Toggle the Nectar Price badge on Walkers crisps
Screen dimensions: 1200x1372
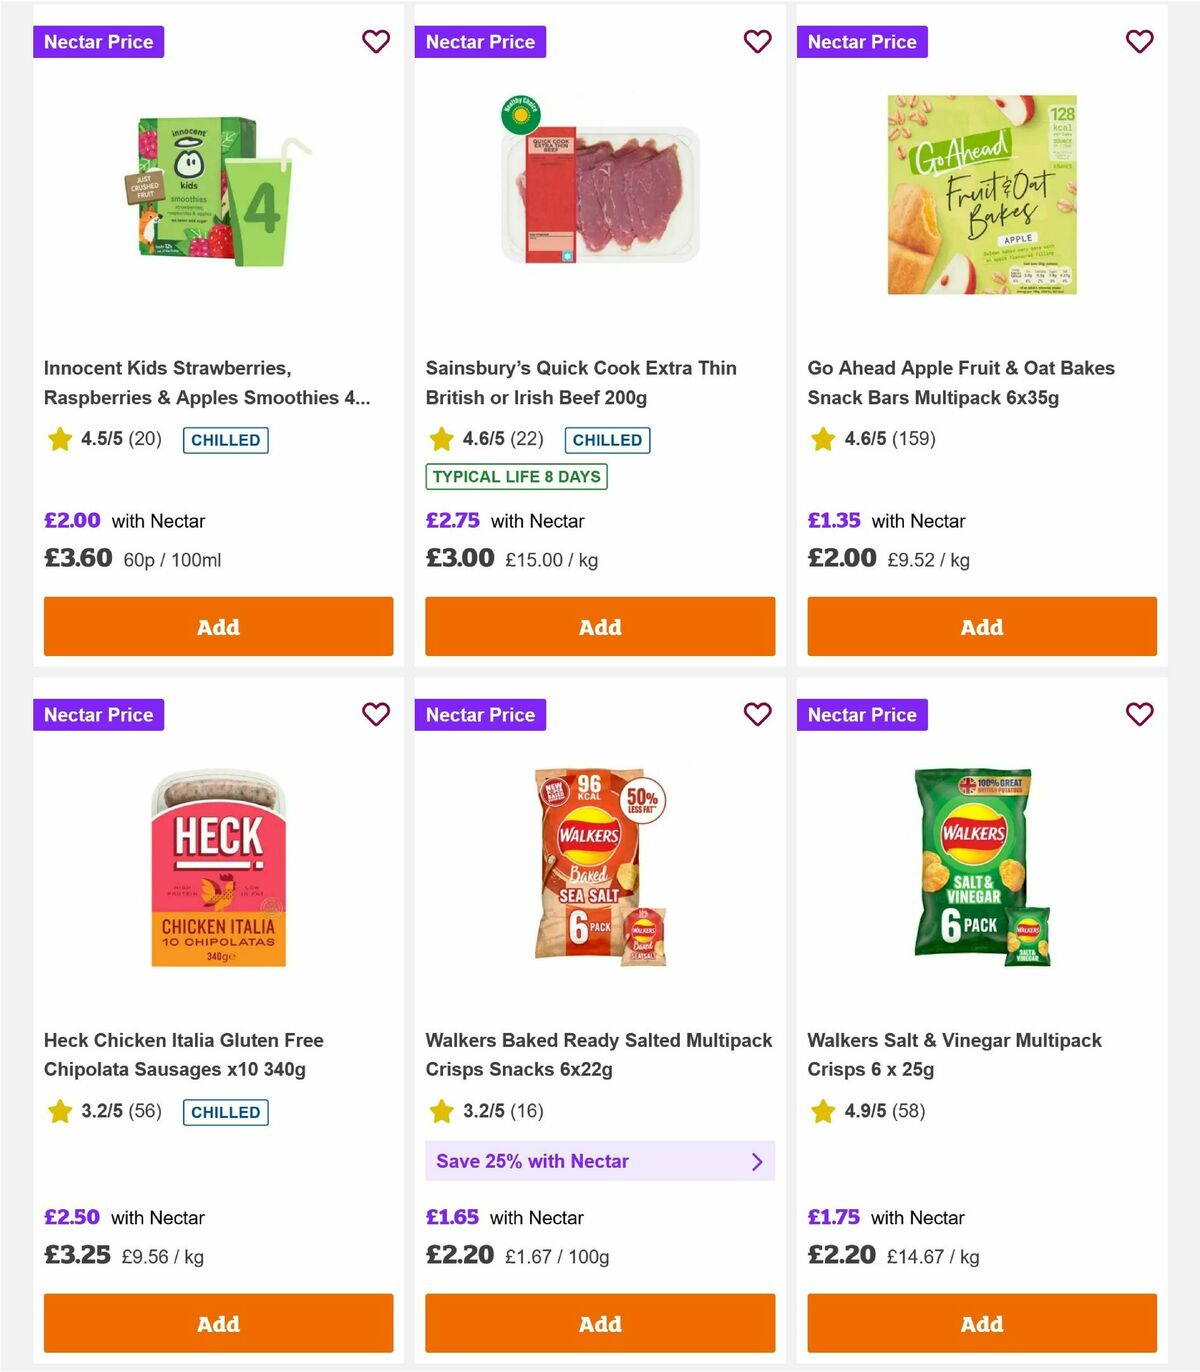(x=481, y=715)
